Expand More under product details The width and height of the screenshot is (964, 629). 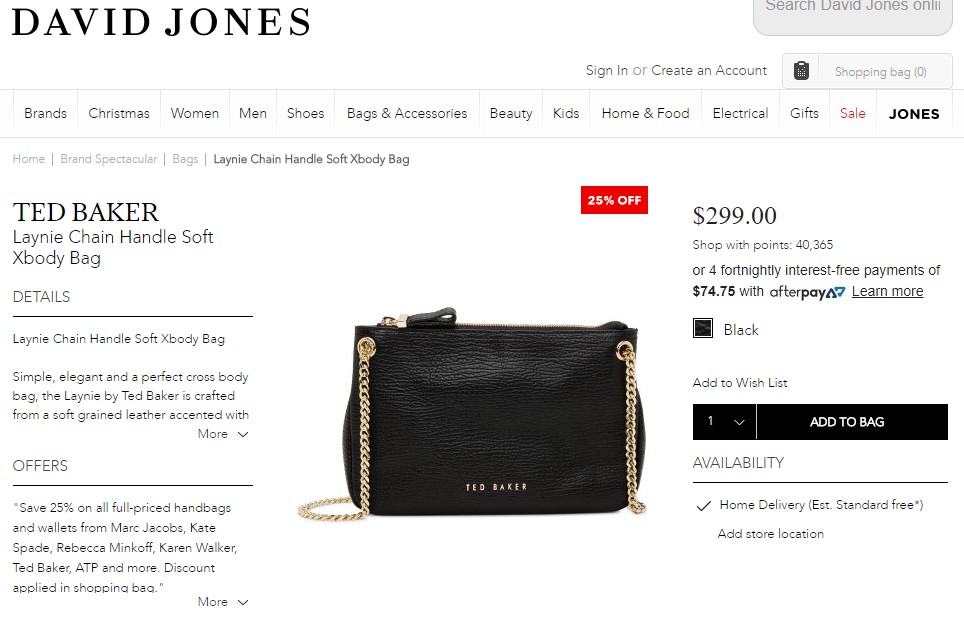pyautogui.click(x=223, y=434)
